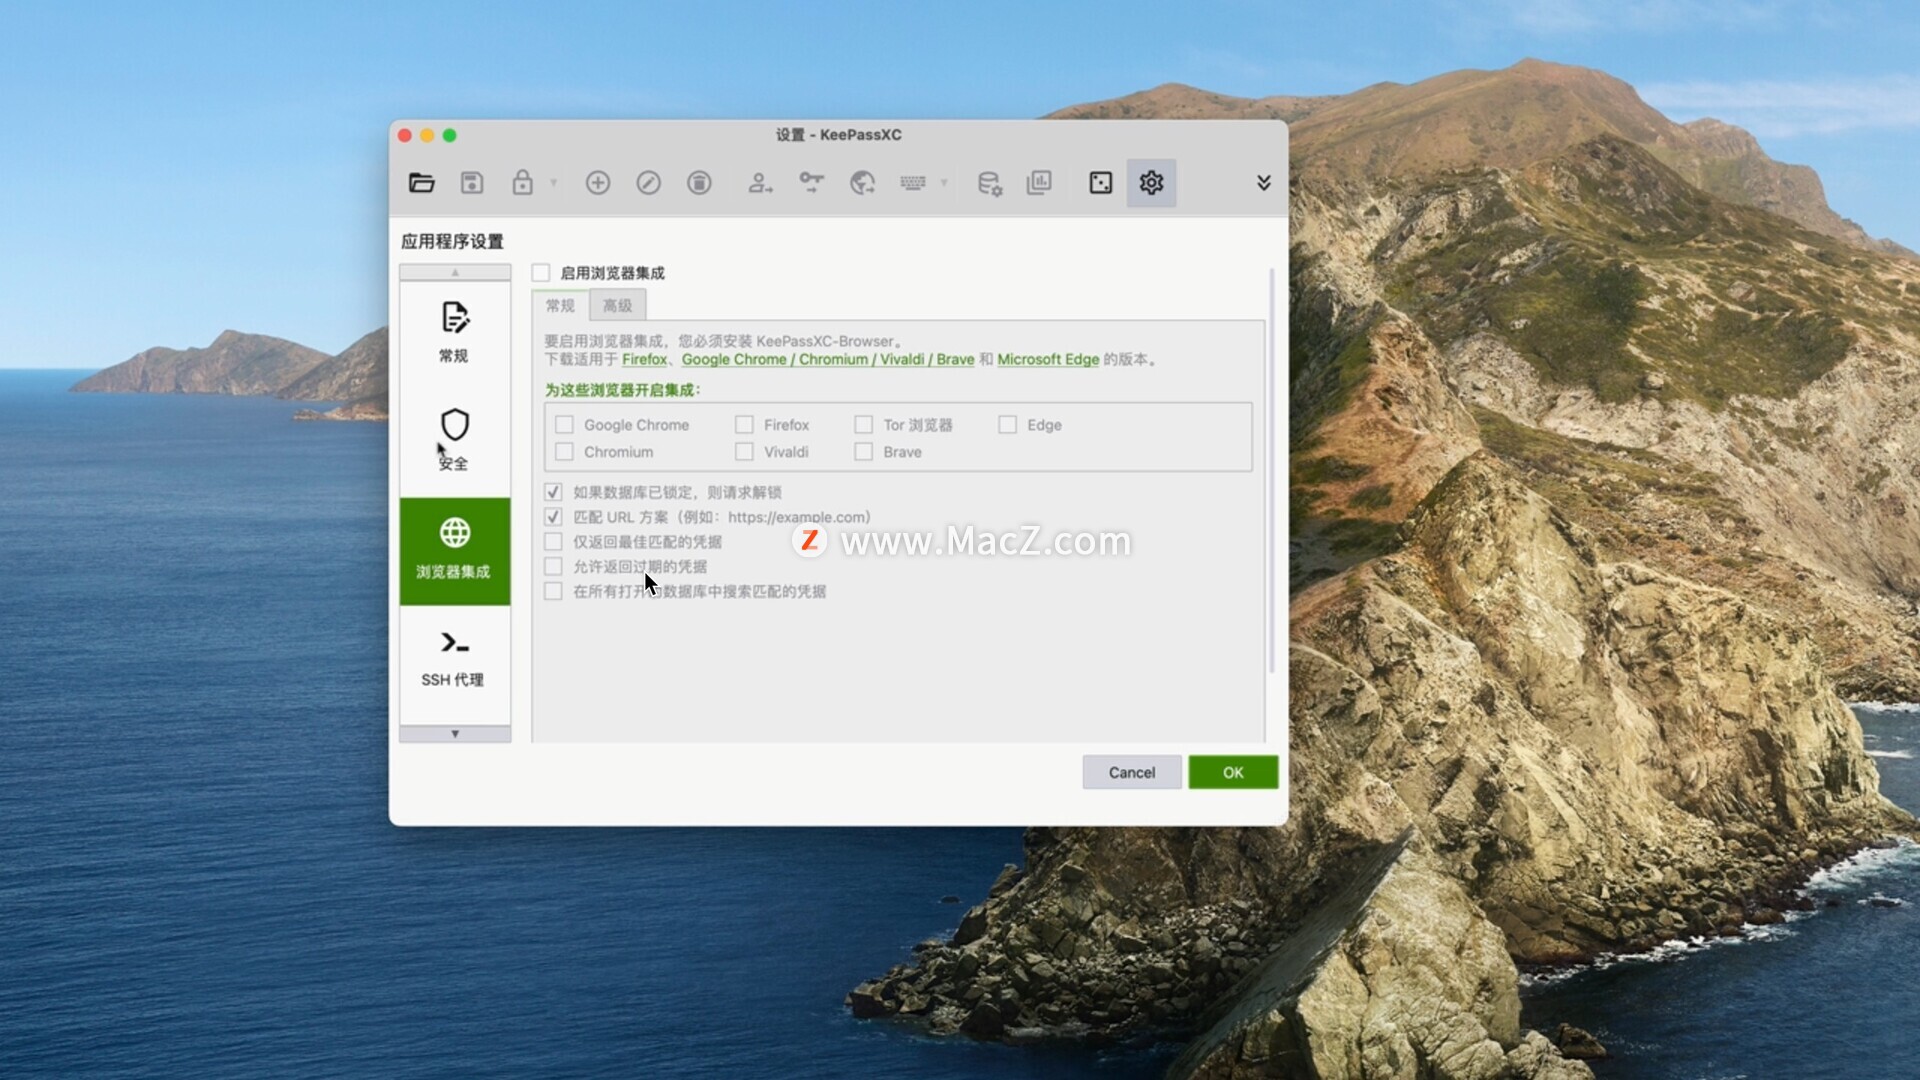Select the 常规 tab in browser settings
The width and height of the screenshot is (1920, 1080).
(560, 306)
